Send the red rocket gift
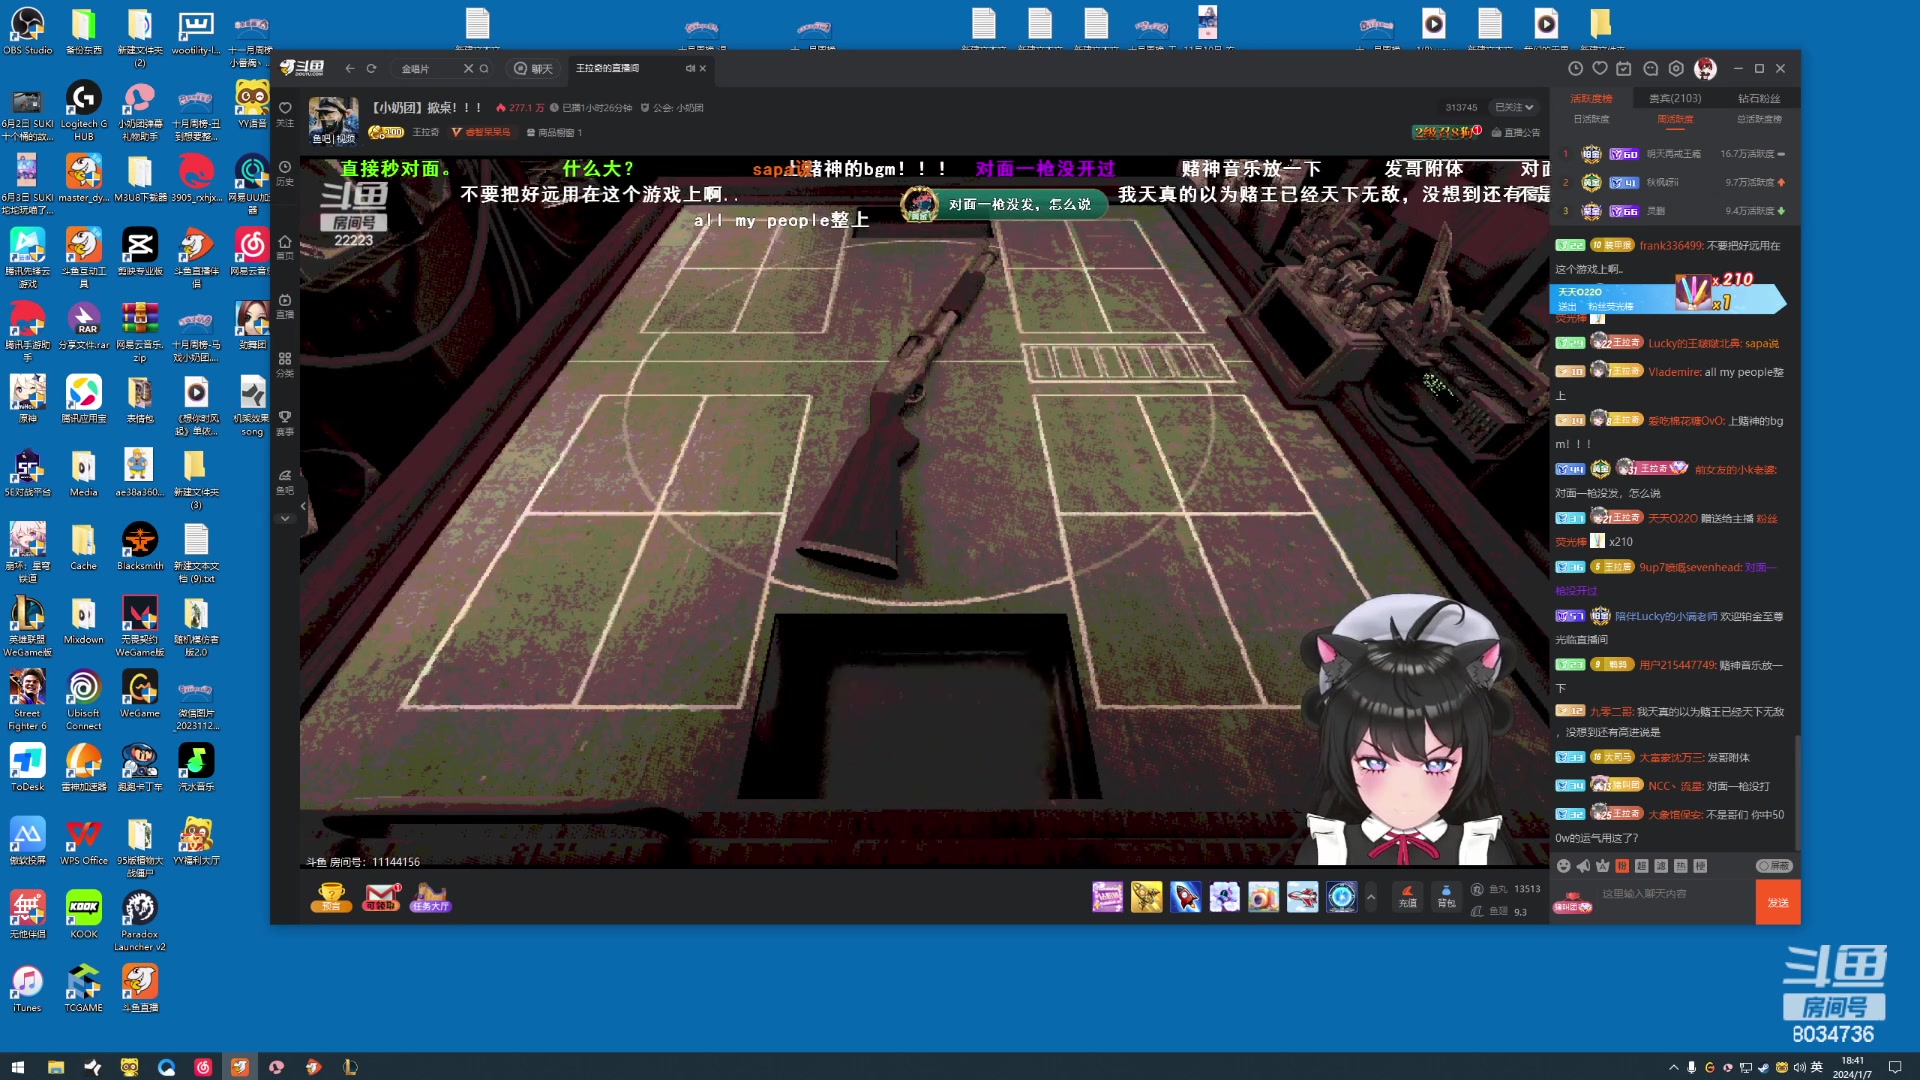 [1185, 897]
